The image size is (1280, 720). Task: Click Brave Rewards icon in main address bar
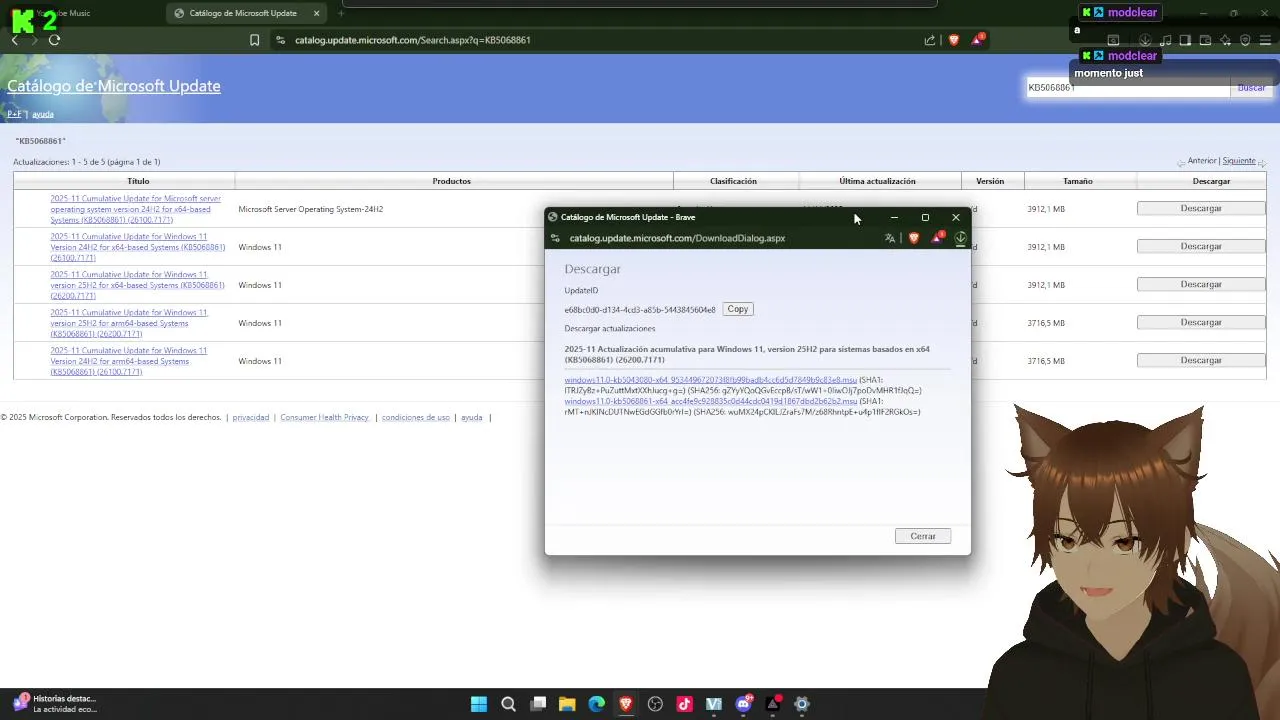(977, 40)
